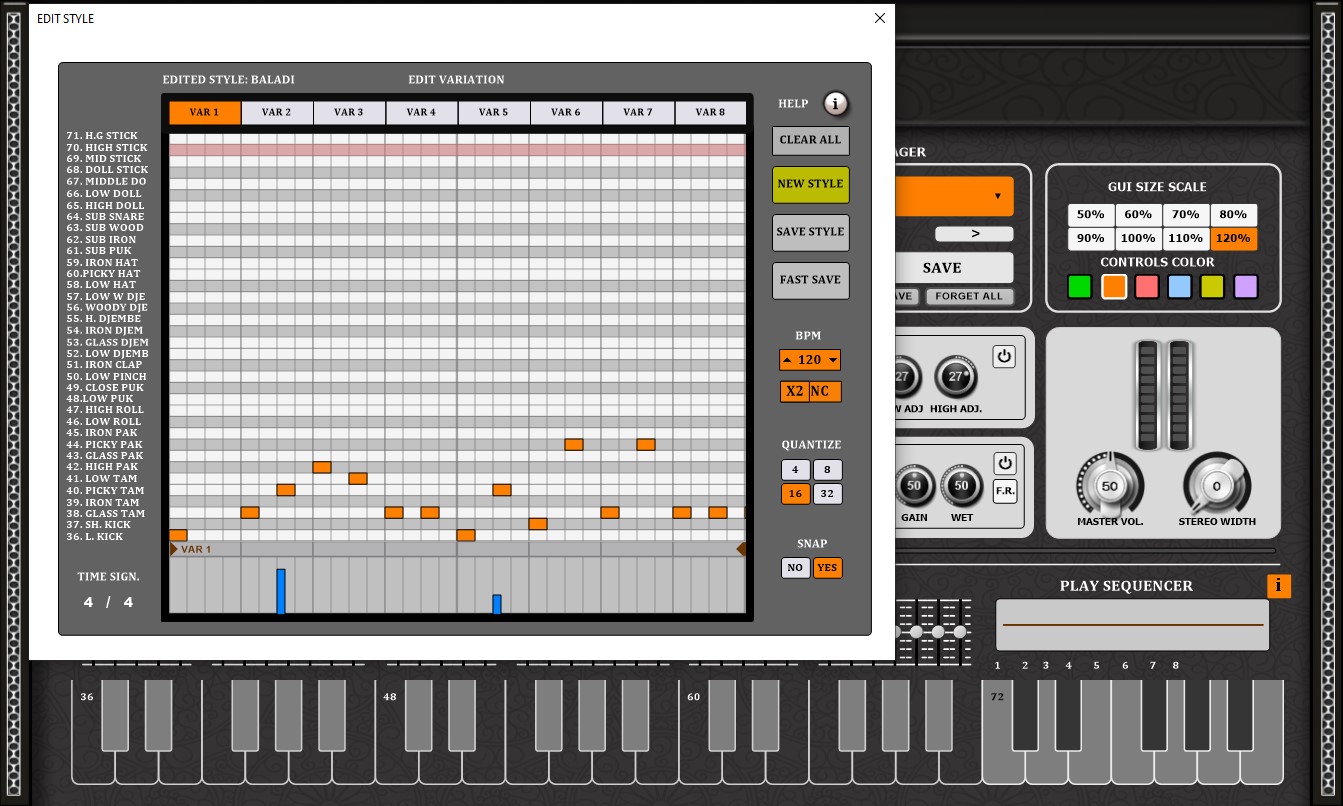Increase BPM with the up arrow
Viewport: 1343px width, 806px height.
tap(787, 360)
